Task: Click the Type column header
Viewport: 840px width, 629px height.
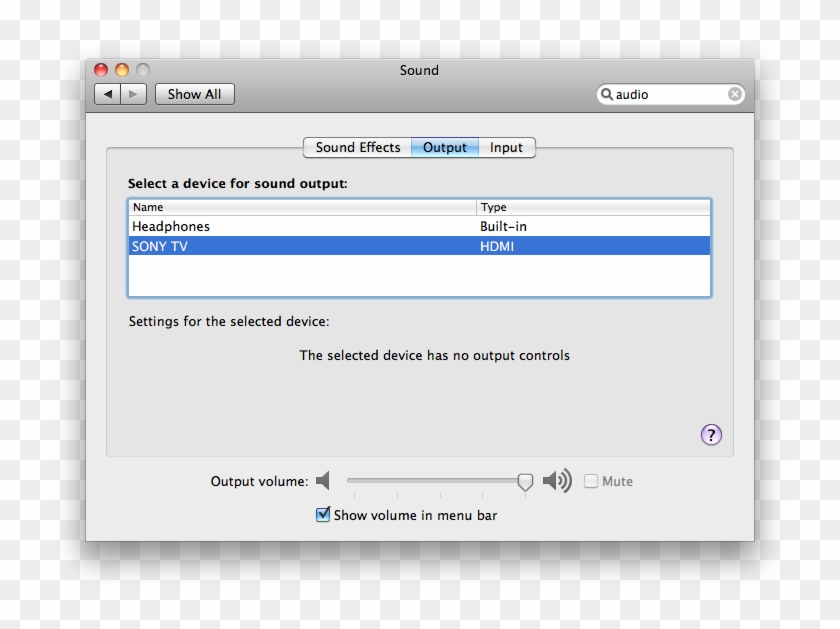Action: pyautogui.click(x=594, y=207)
